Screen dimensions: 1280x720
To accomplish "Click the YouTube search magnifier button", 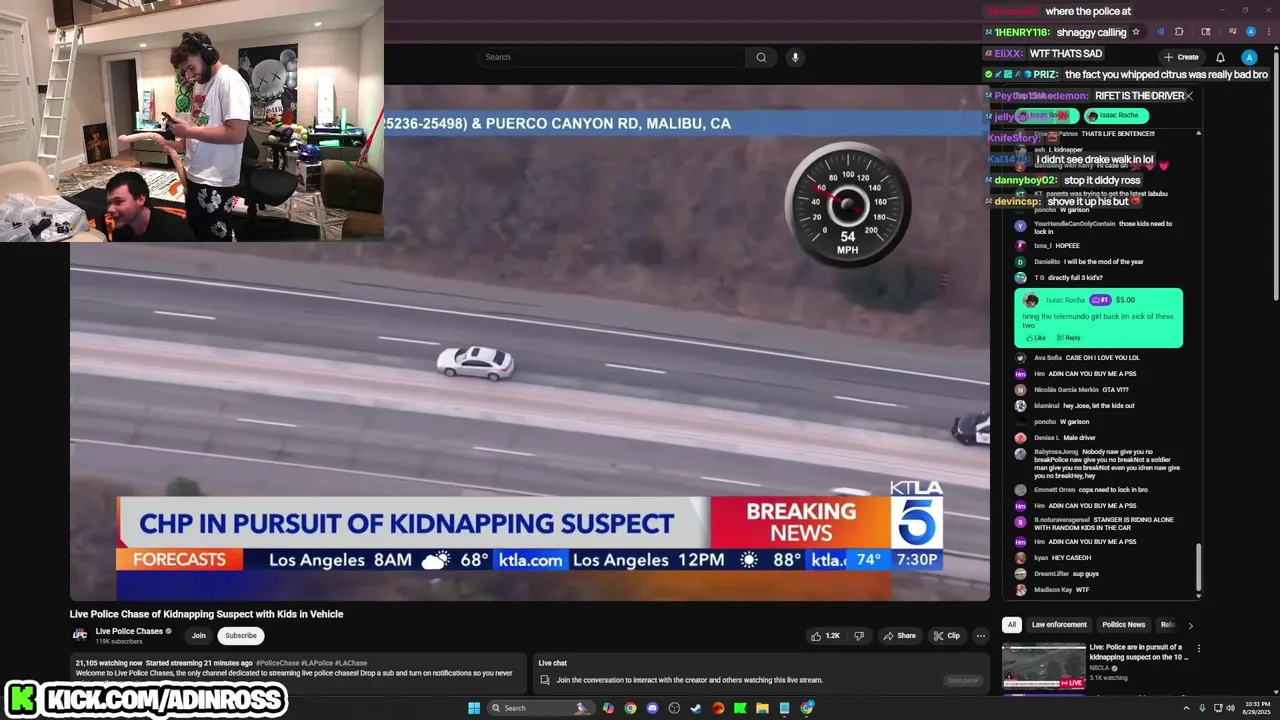I will 761,57.
